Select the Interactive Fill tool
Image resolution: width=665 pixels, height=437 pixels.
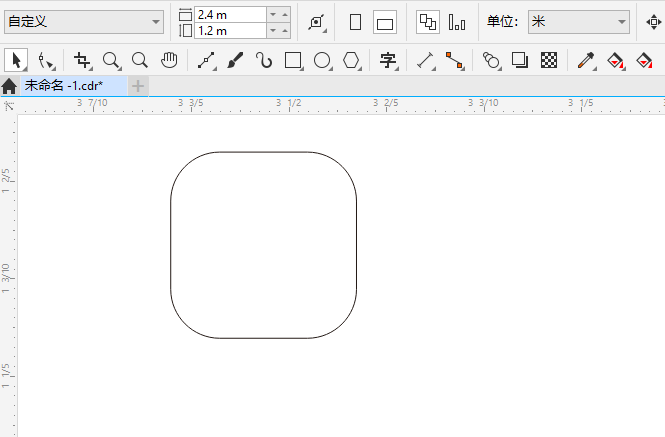pyautogui.click(x=615, y=61)
